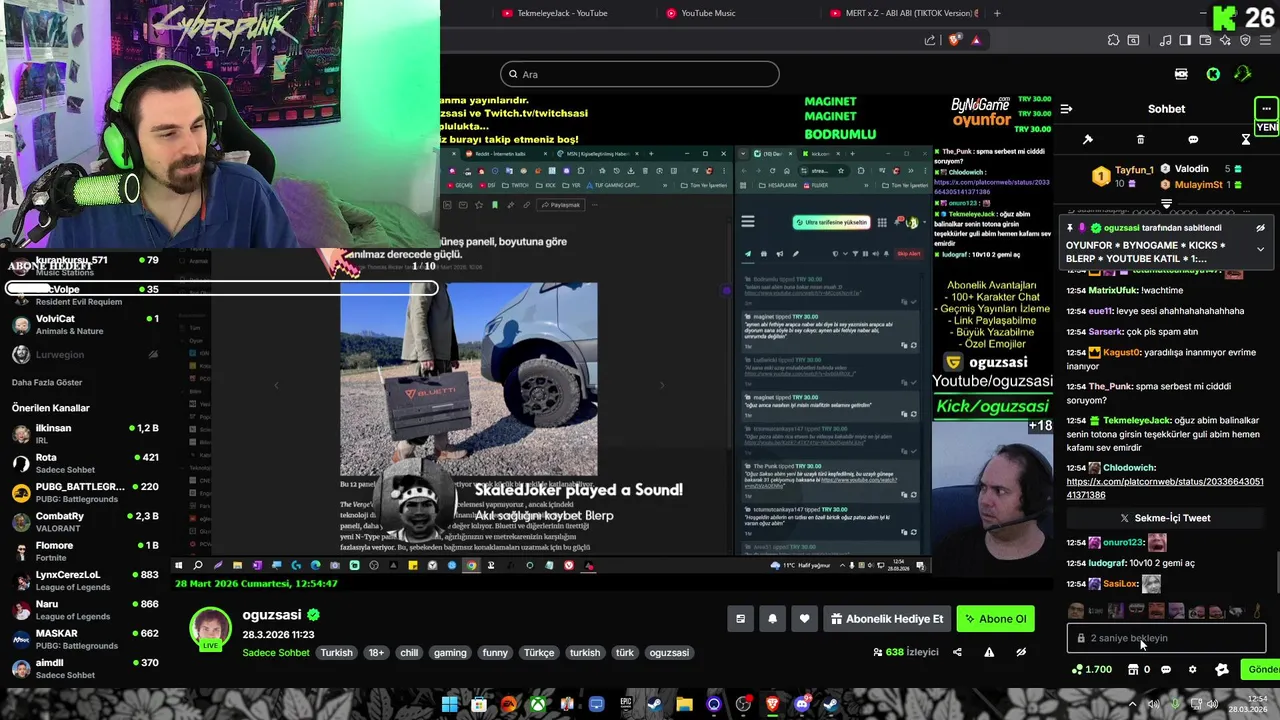The height and width of the screenshot is (720, 1280).
Task: Click Abonelik Hediye Et gift button
Action: (x=886, y=619)
